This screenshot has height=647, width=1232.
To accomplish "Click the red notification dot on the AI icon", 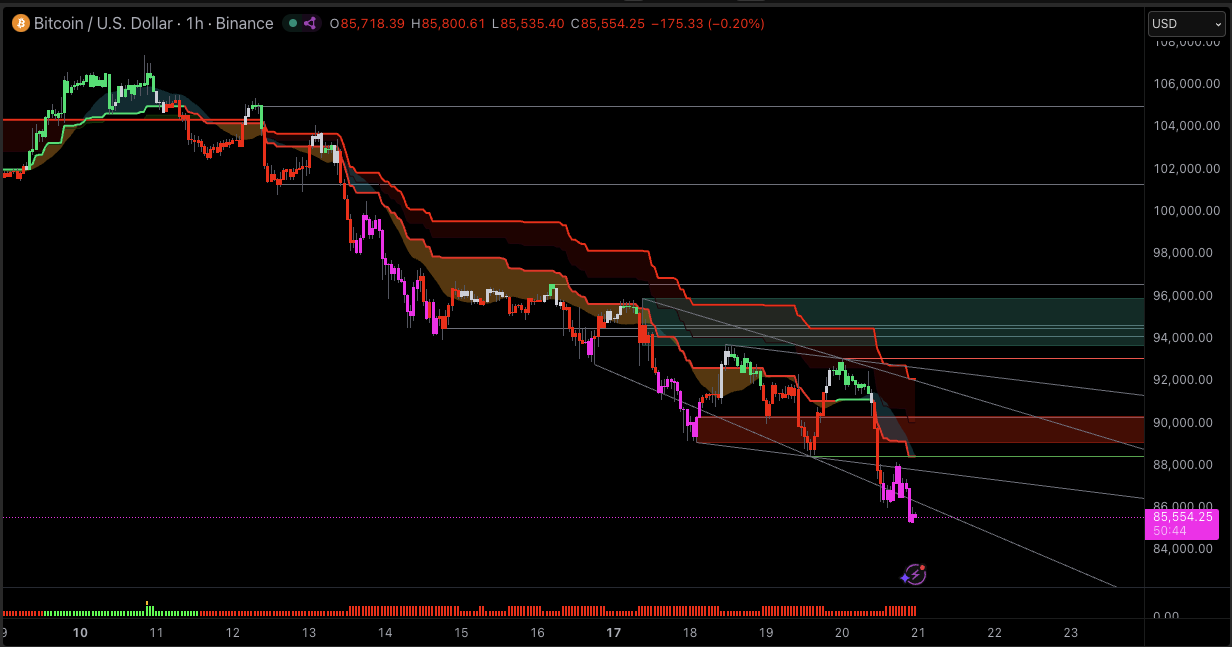I will tap(922, 567).
